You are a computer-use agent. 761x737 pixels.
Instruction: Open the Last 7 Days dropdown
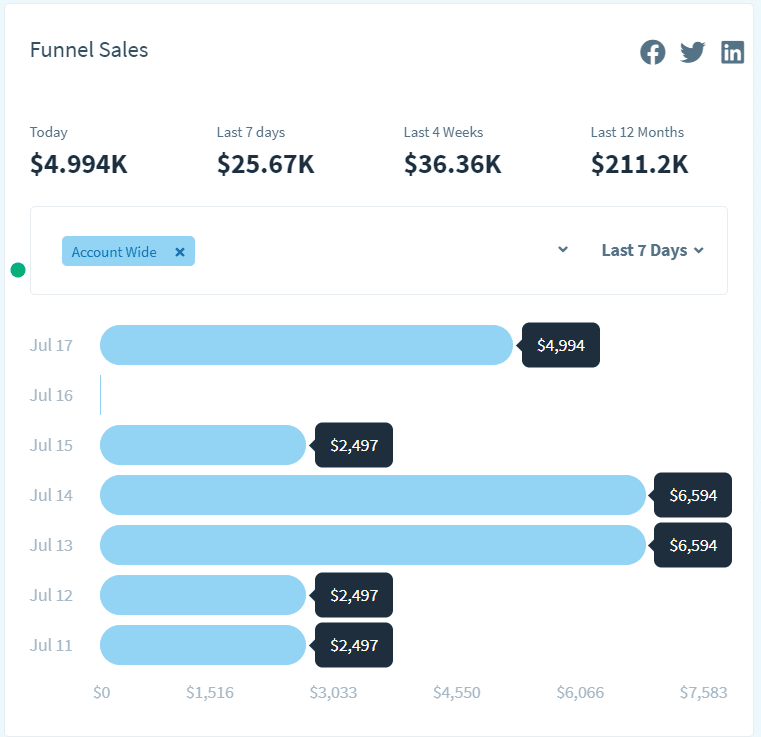point(652,250)
